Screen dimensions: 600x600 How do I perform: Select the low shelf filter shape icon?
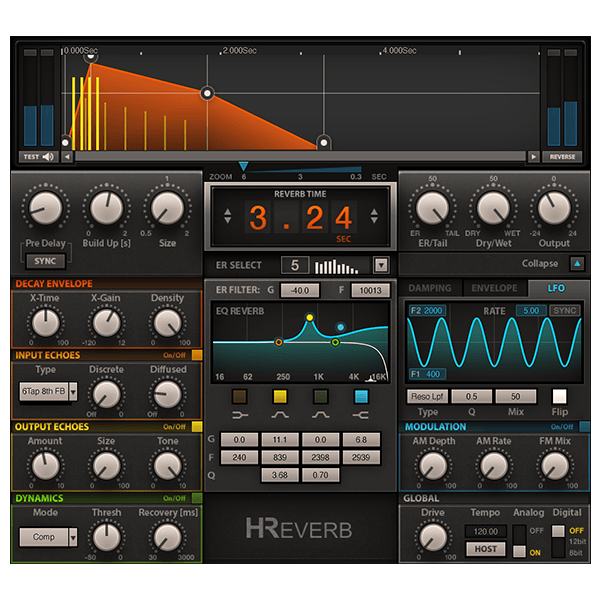[240, 415]
